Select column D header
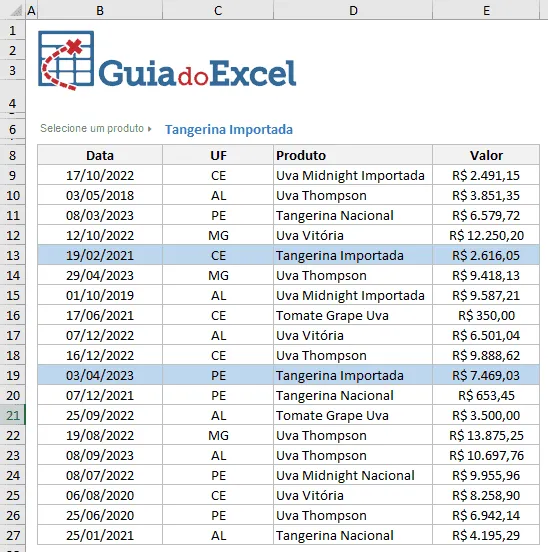548x552 pixels. [353, 10]
